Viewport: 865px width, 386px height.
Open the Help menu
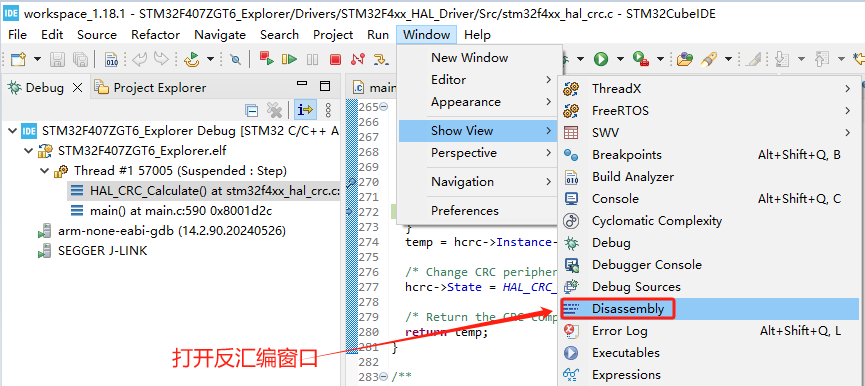(x=477, y=35)
